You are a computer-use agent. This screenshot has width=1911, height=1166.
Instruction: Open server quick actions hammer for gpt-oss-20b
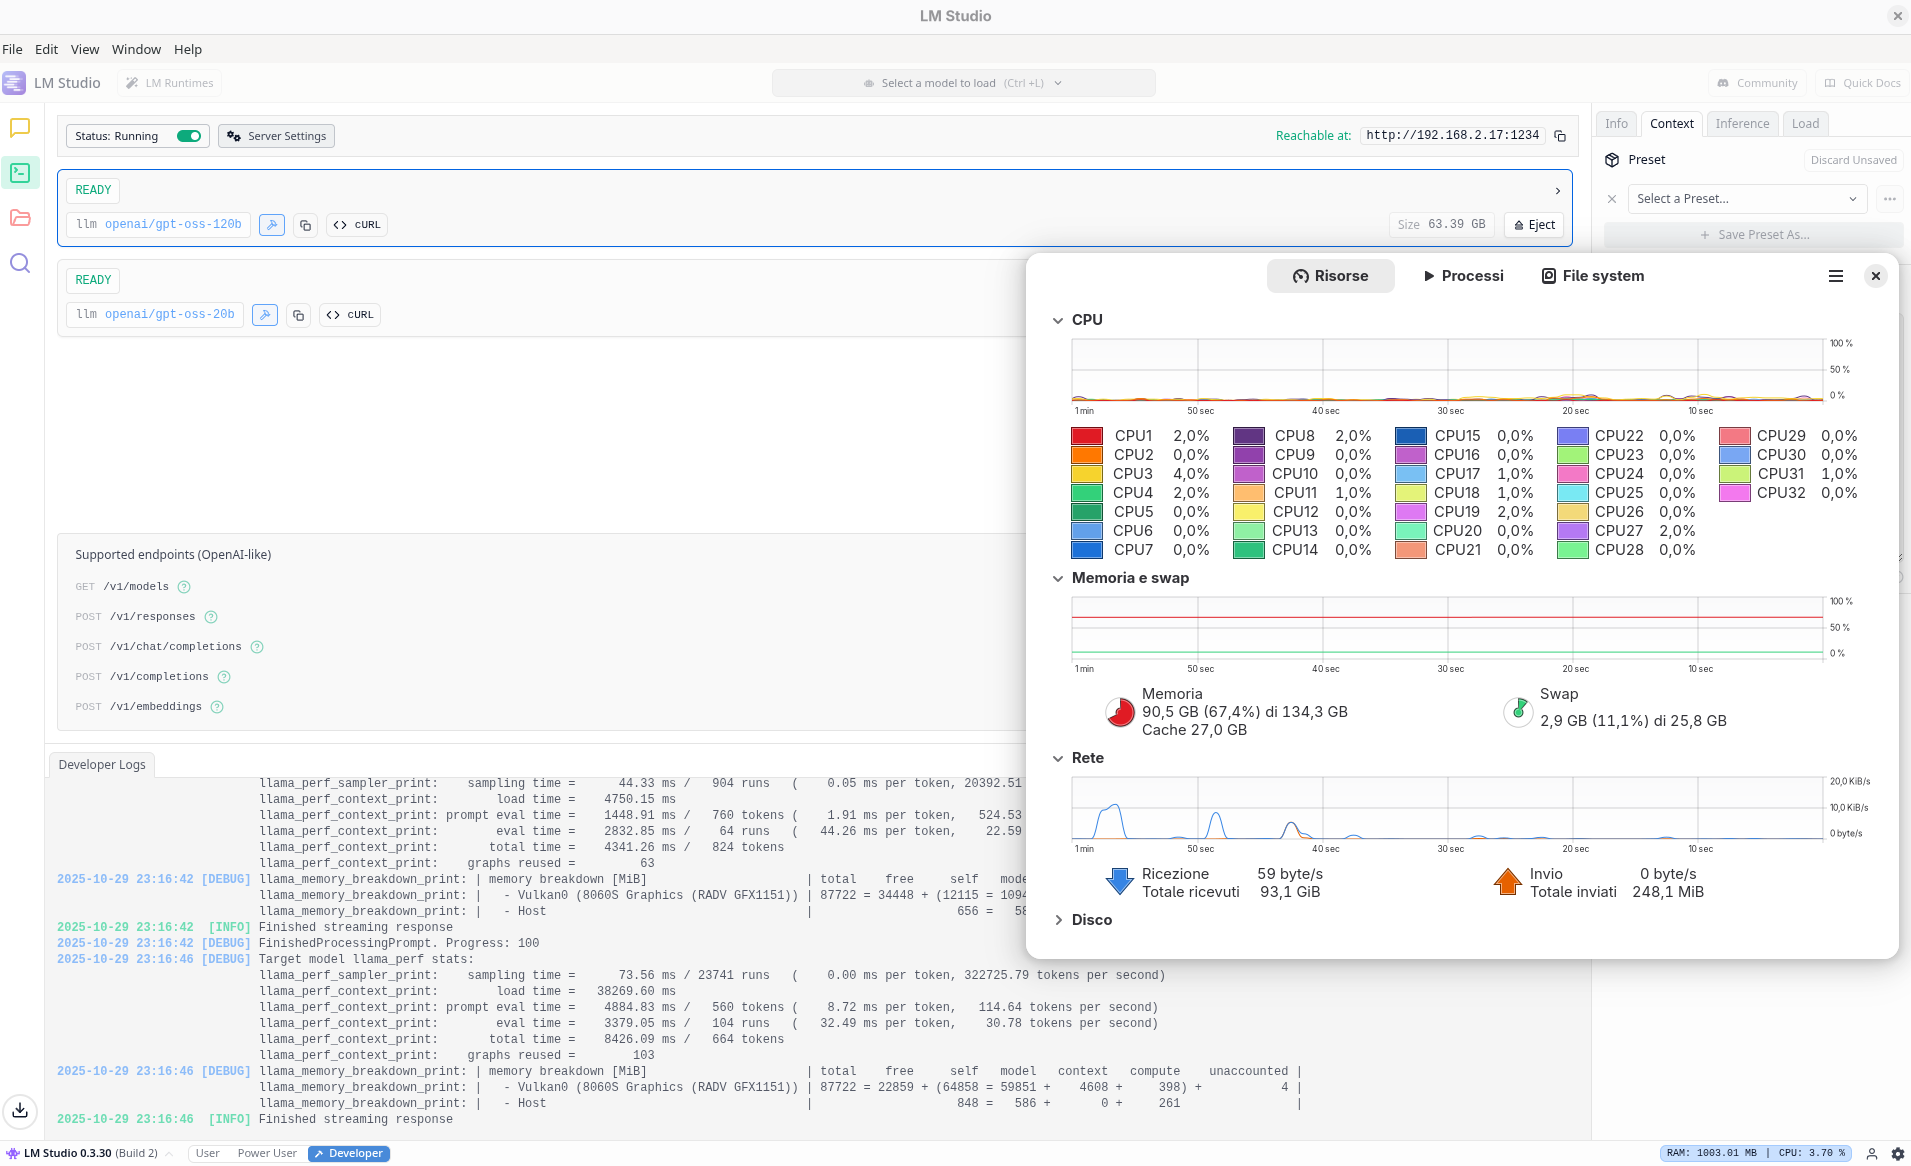pos(264,314)
